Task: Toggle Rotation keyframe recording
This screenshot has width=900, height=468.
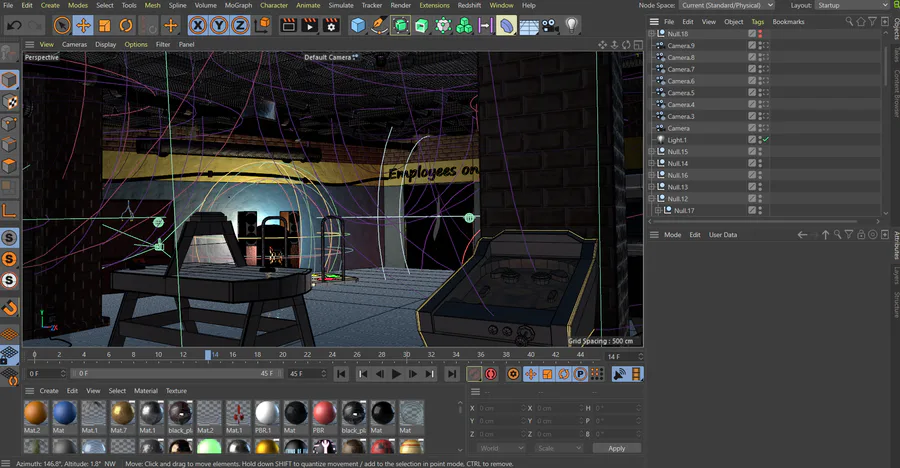Action: click(564, 374)
